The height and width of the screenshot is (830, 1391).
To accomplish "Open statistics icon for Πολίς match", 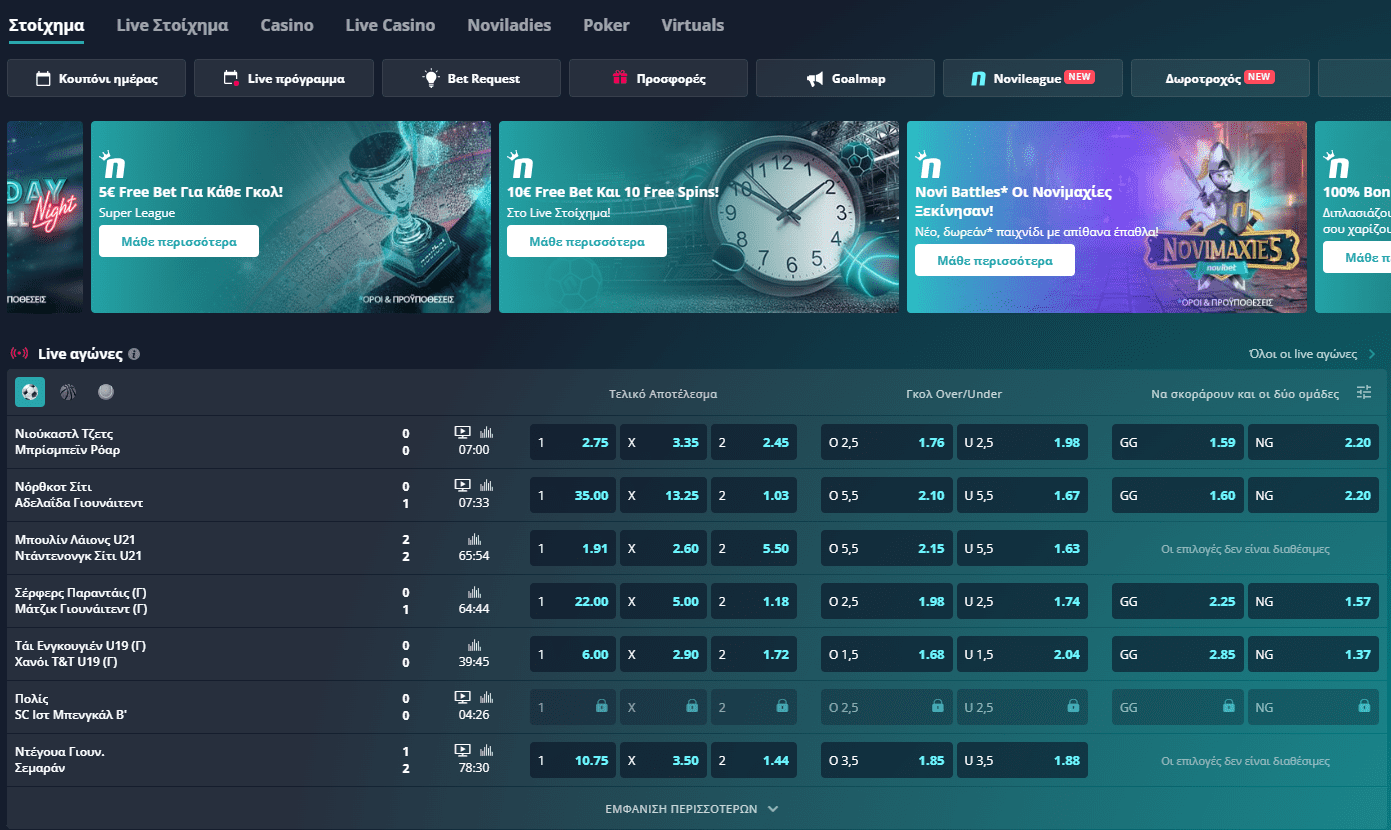I will pos(487,698).
